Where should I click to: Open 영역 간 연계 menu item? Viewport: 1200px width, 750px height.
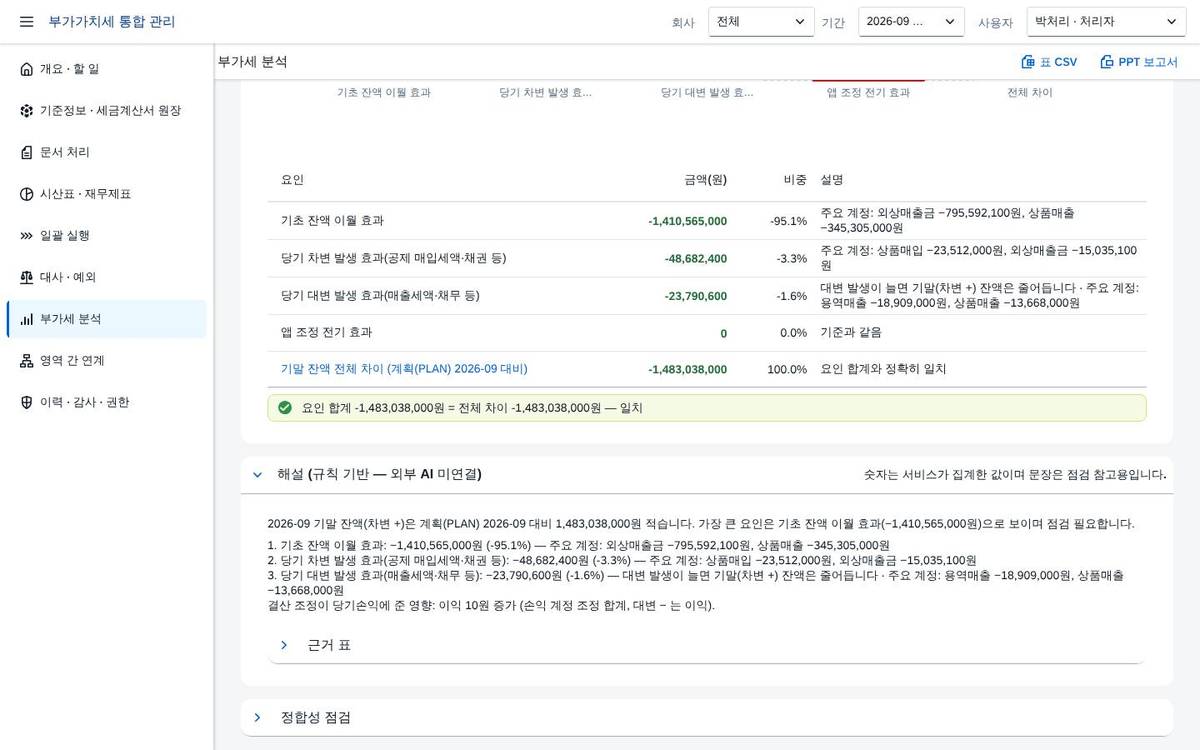click(106, 361)
